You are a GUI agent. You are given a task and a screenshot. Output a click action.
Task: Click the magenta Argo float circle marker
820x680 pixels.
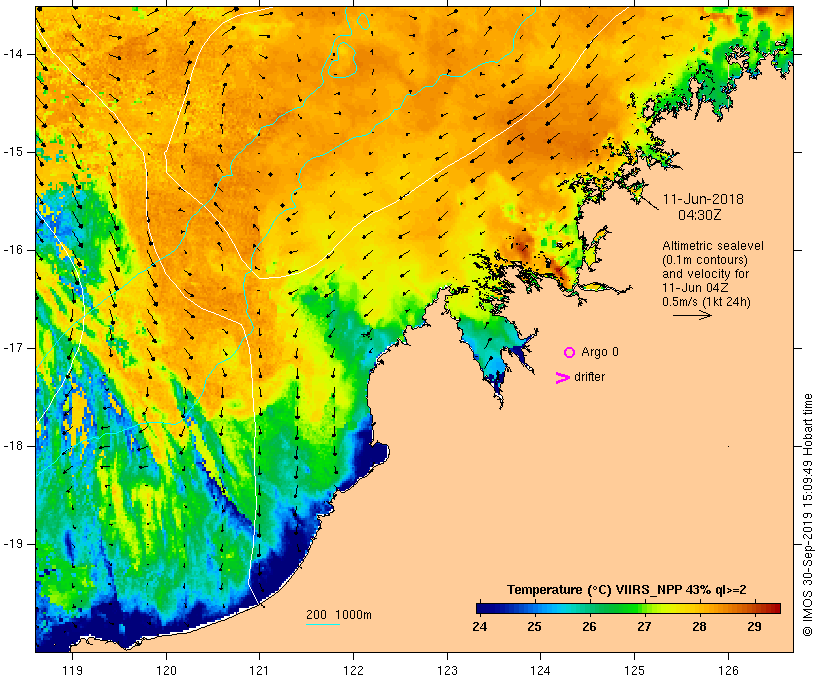[x=570, y=353]
